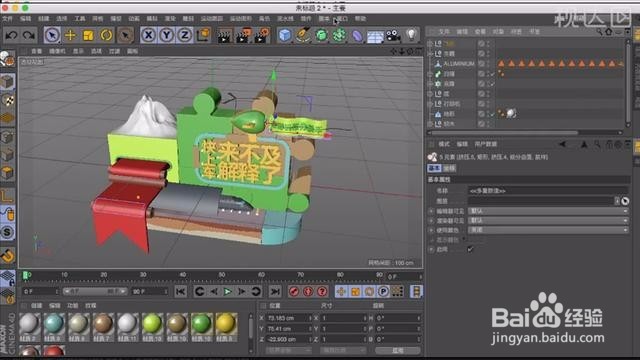The image size is (640, 360).
Task: Click the Y position field 75.41 cm
Action: (289, 329)
